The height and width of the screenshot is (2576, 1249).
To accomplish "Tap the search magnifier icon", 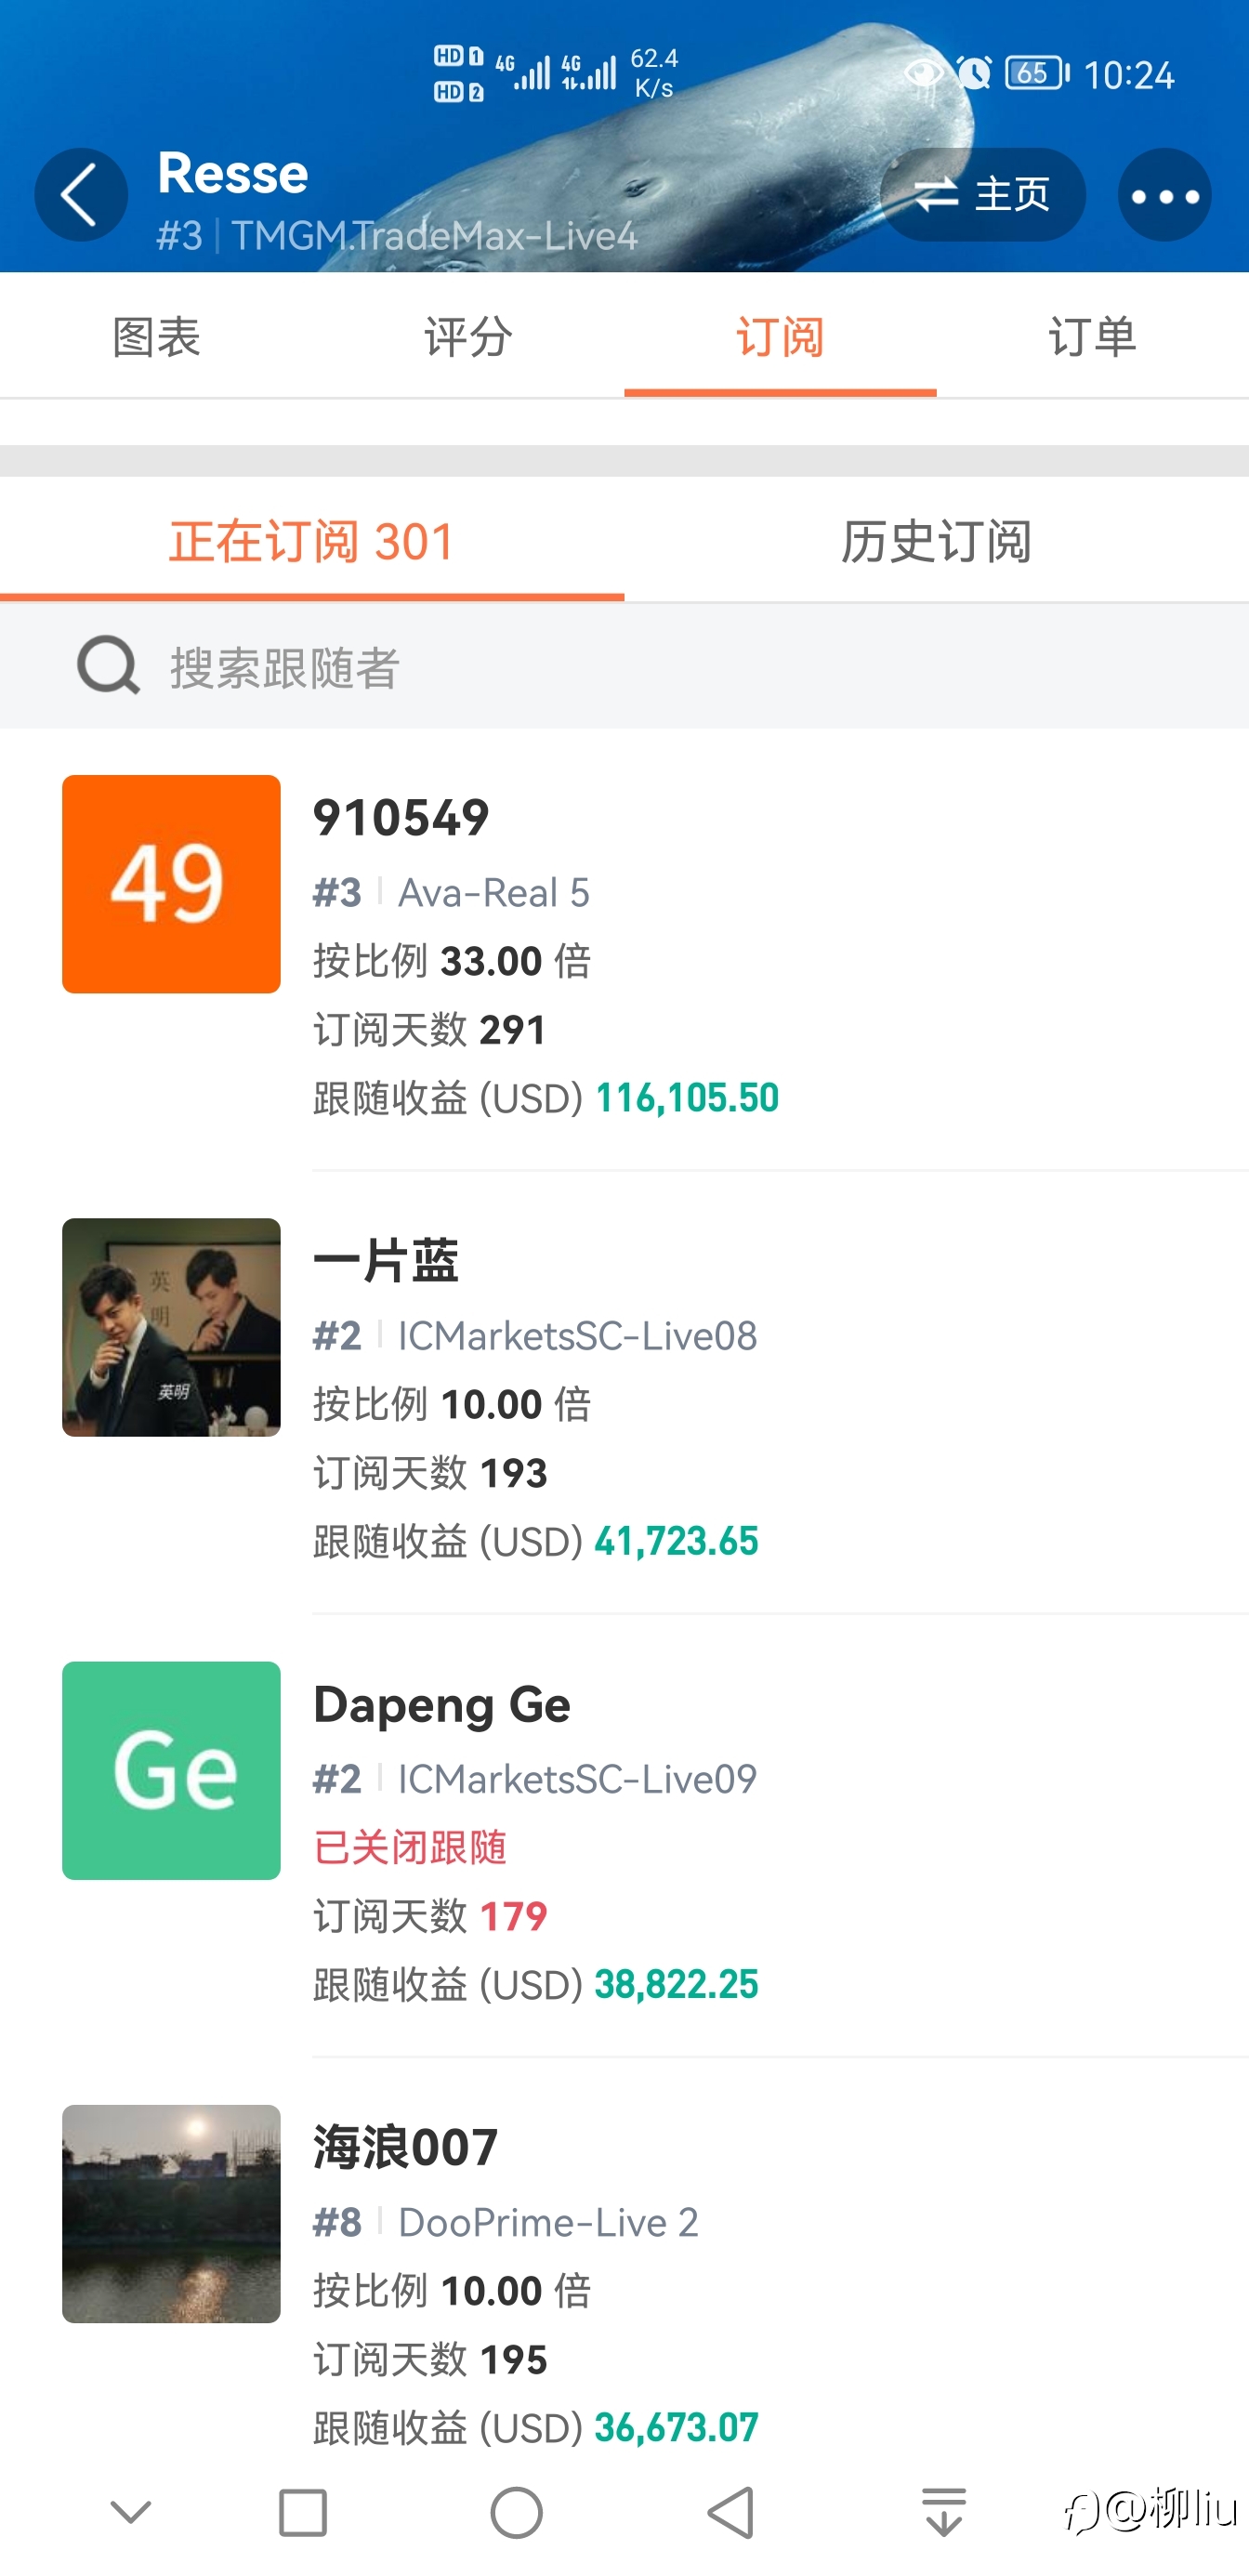I will (108, 665).
